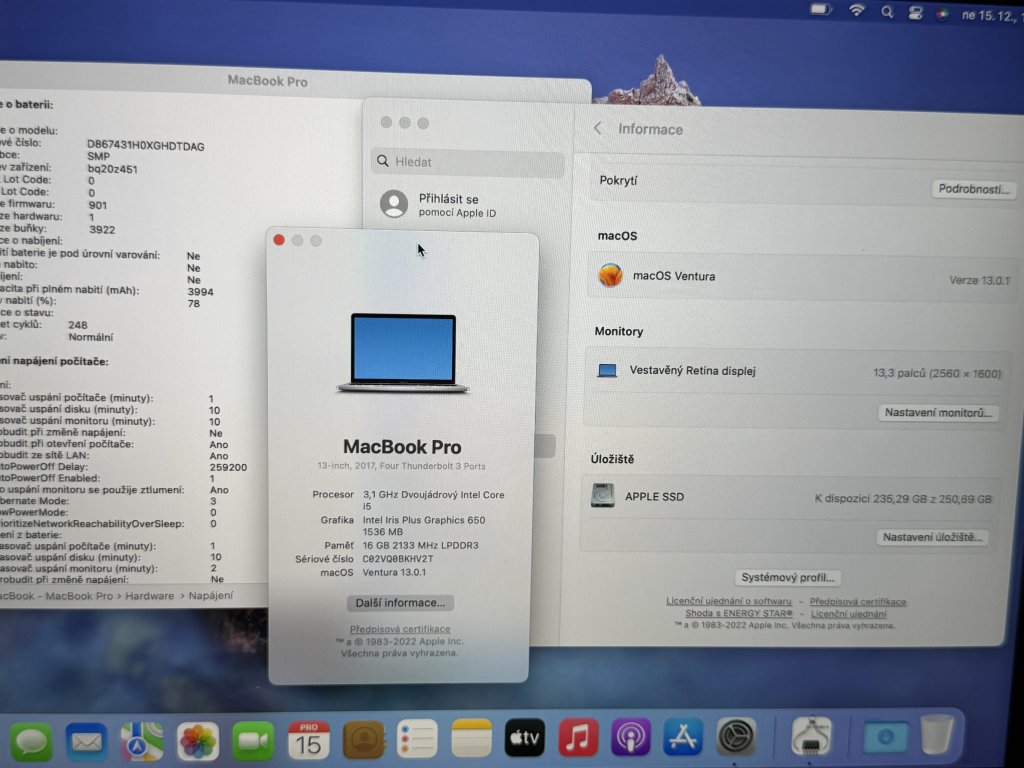Image resolution: width=1024 pixels, height=768 pixels.
Task: Open the Notes app in the Dock
Action: [x=471, y=739]
